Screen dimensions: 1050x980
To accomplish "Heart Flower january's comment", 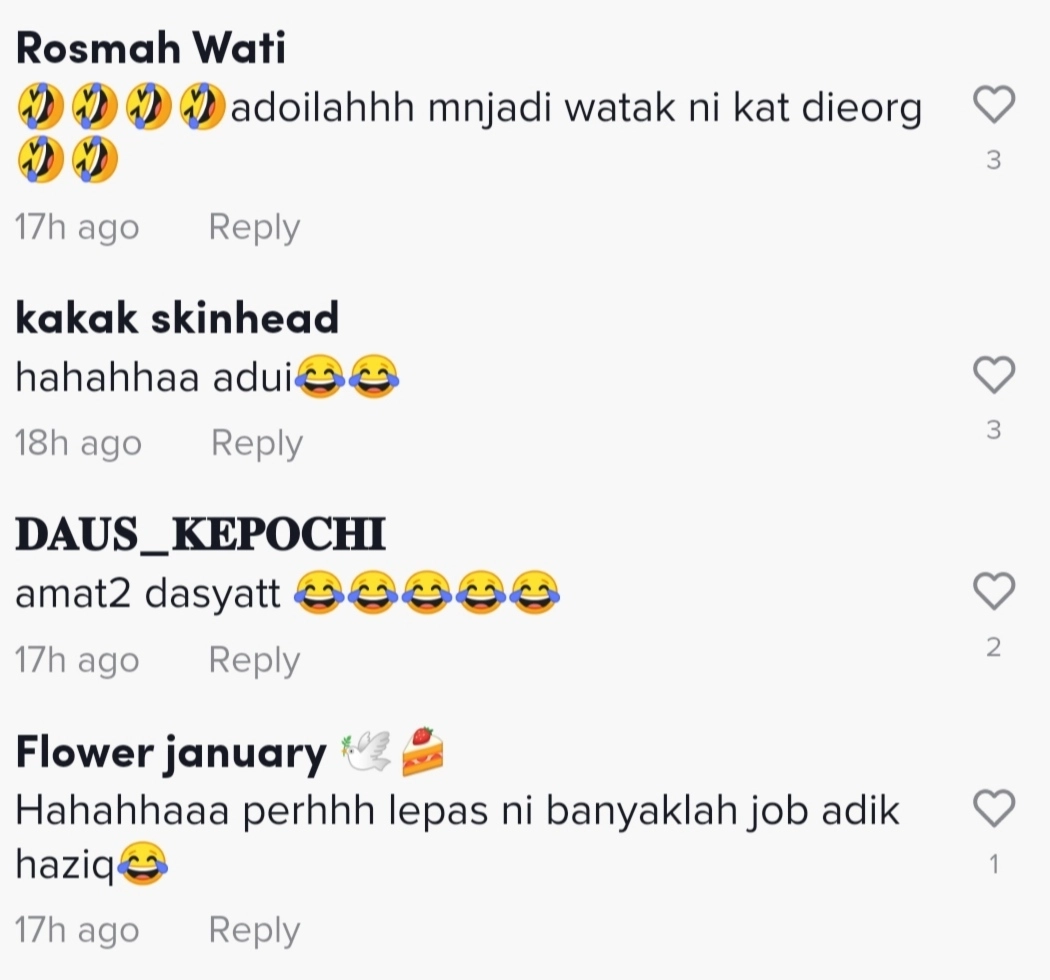I will coord(994,808).
